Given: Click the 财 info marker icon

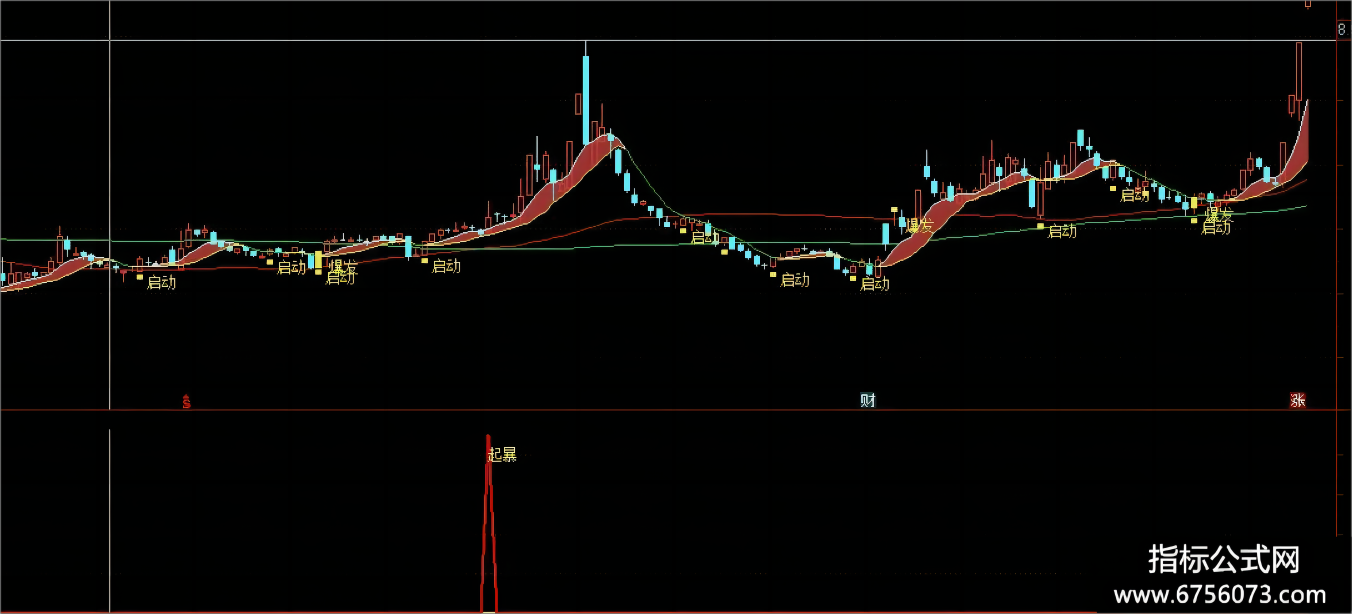Looking at the screenshot, I should [x=868, y=401].
